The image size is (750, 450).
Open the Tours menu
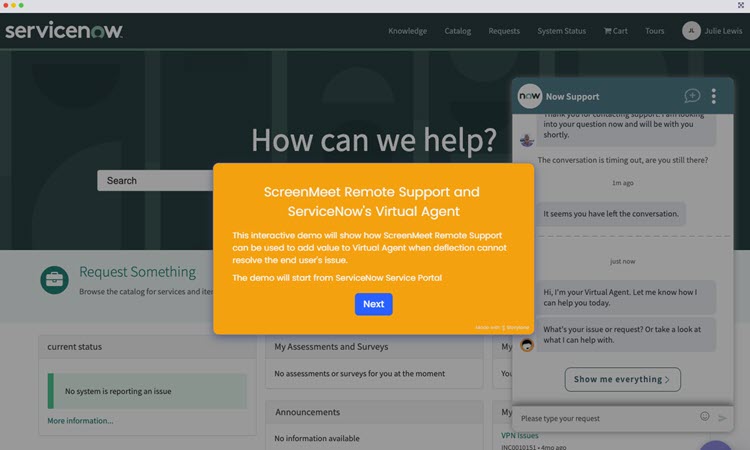click(x=654, y=31)
